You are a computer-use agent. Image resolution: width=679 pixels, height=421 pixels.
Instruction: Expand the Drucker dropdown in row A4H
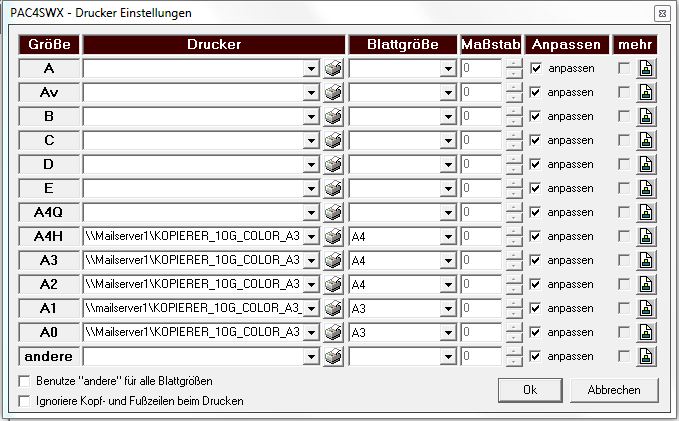pos(311,236)
